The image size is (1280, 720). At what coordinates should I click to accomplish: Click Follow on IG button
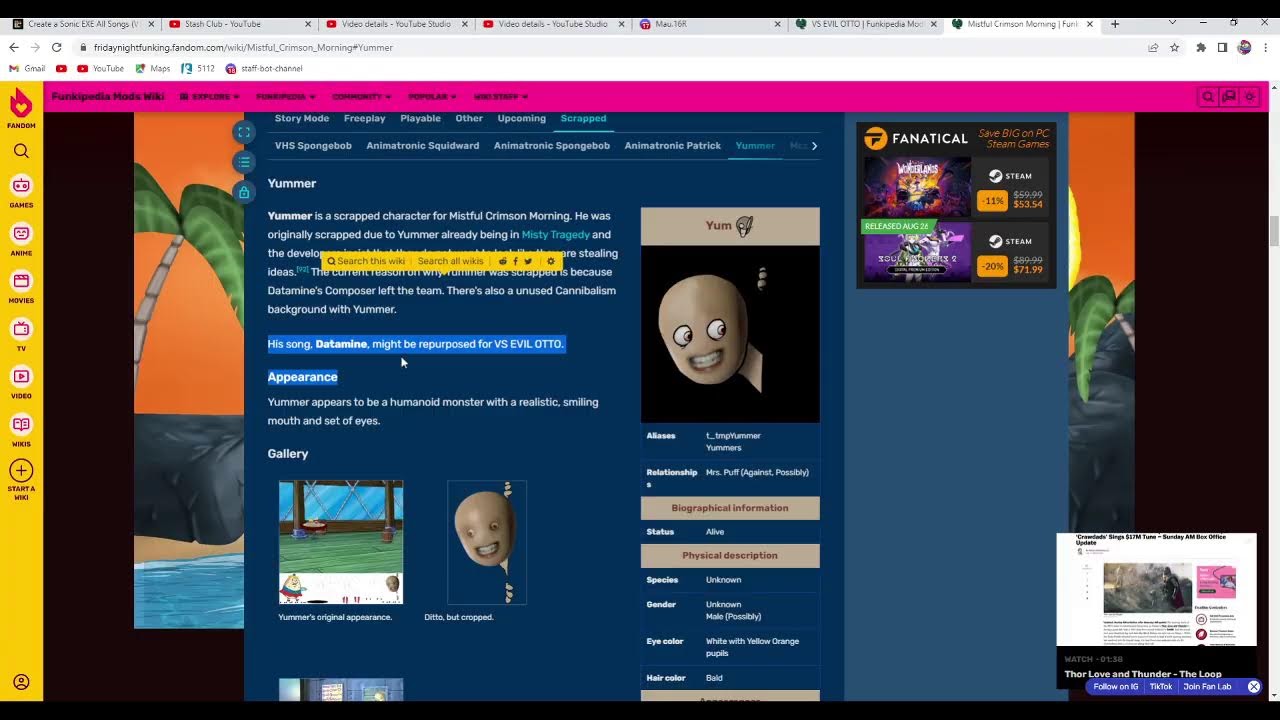[1116, 687]
